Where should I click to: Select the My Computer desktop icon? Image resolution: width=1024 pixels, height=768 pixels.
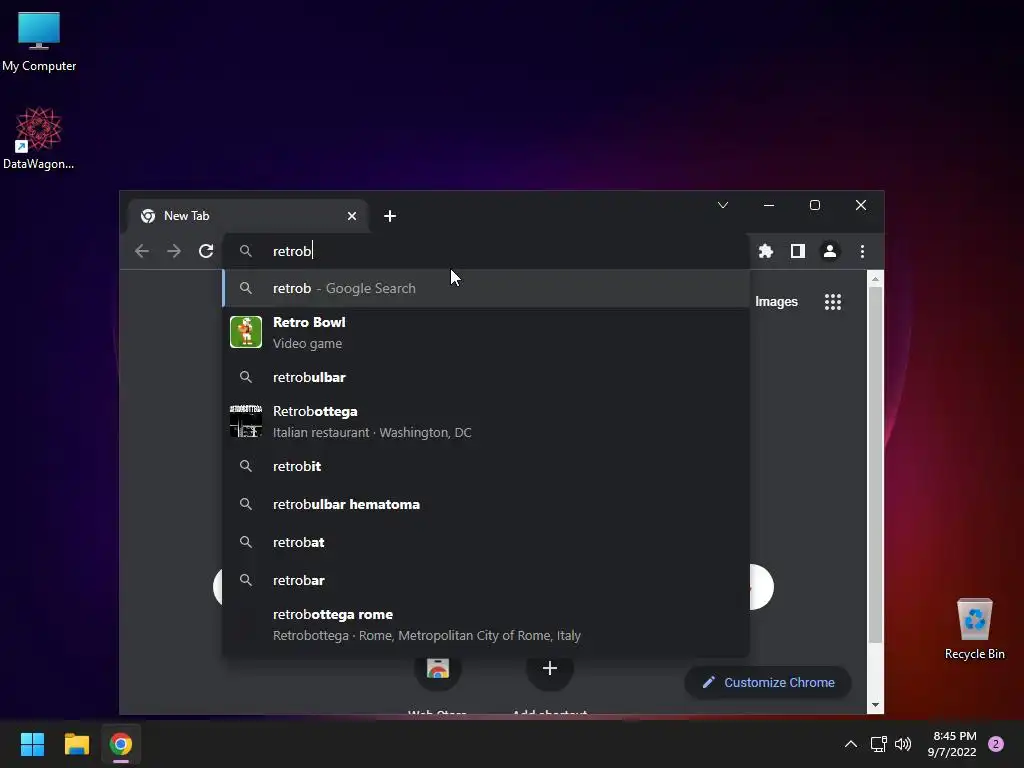39,42
